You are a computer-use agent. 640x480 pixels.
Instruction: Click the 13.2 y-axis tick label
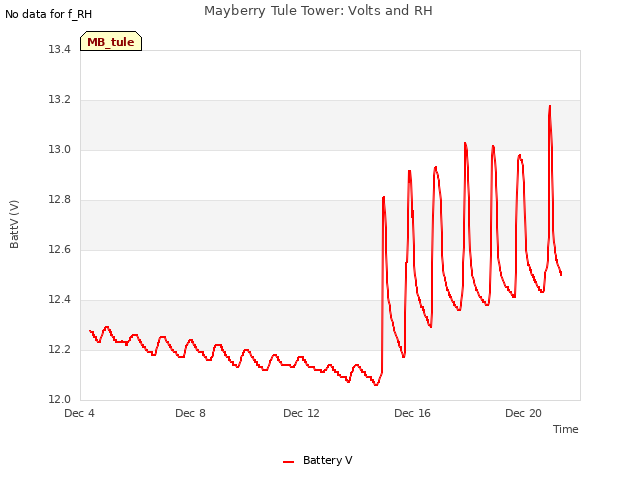point(60,100)
